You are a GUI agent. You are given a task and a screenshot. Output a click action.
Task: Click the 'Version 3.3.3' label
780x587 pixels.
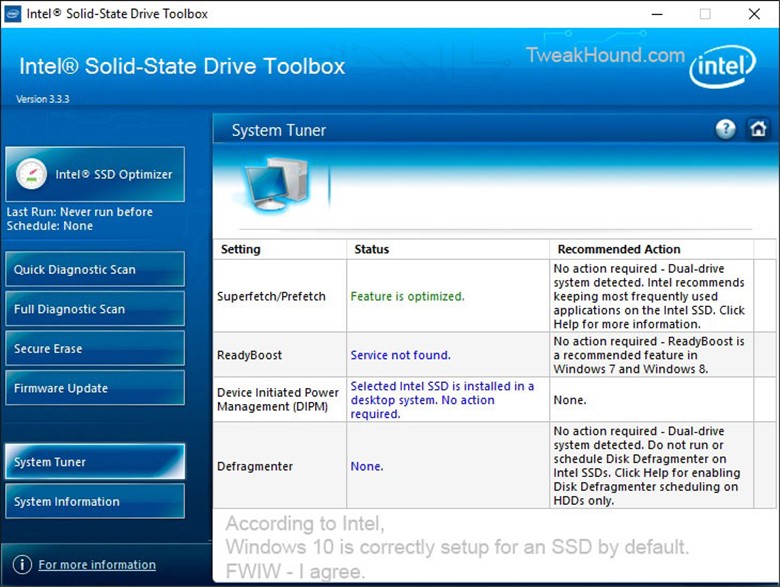(x=43, y=99)
